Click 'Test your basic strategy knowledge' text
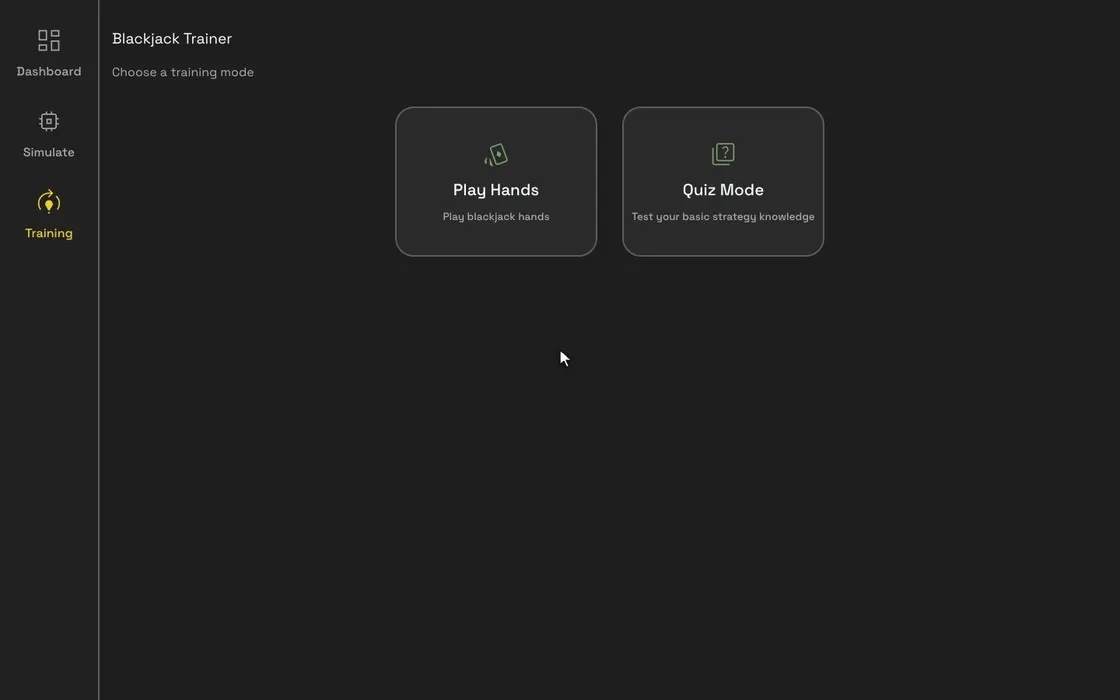Screen dimensions: 1120x700 [x=723, y=216]
